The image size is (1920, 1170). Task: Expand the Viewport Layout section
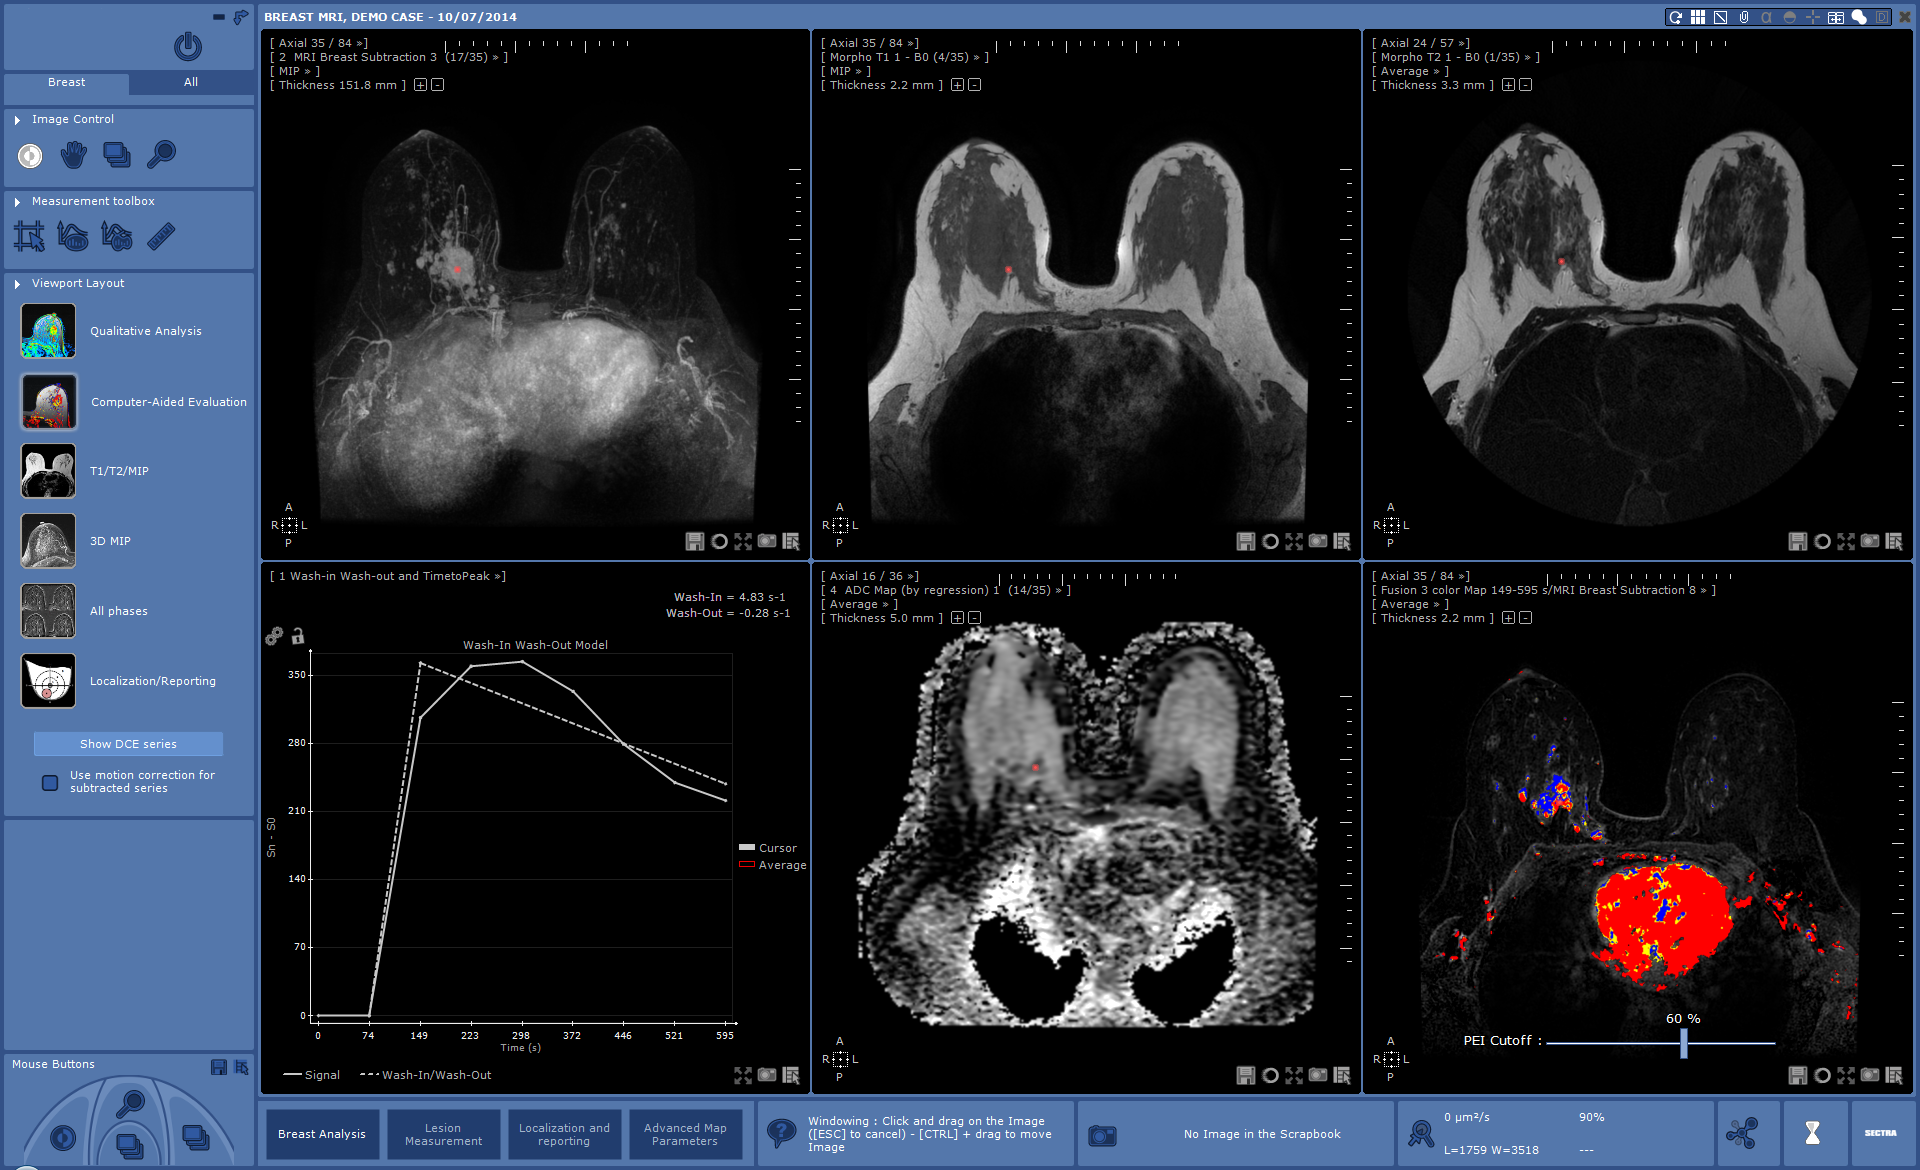click(x=17, y=284)
